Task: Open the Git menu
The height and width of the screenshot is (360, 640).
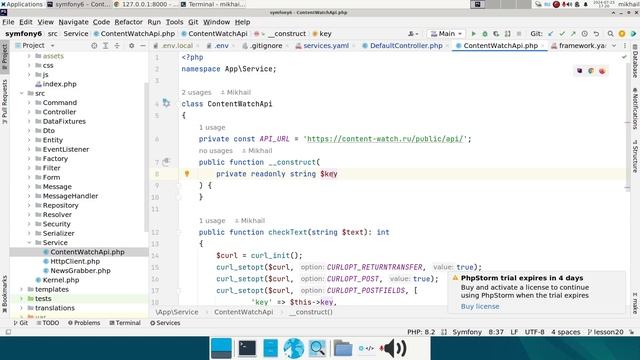Action: click(x=193, y=22)
